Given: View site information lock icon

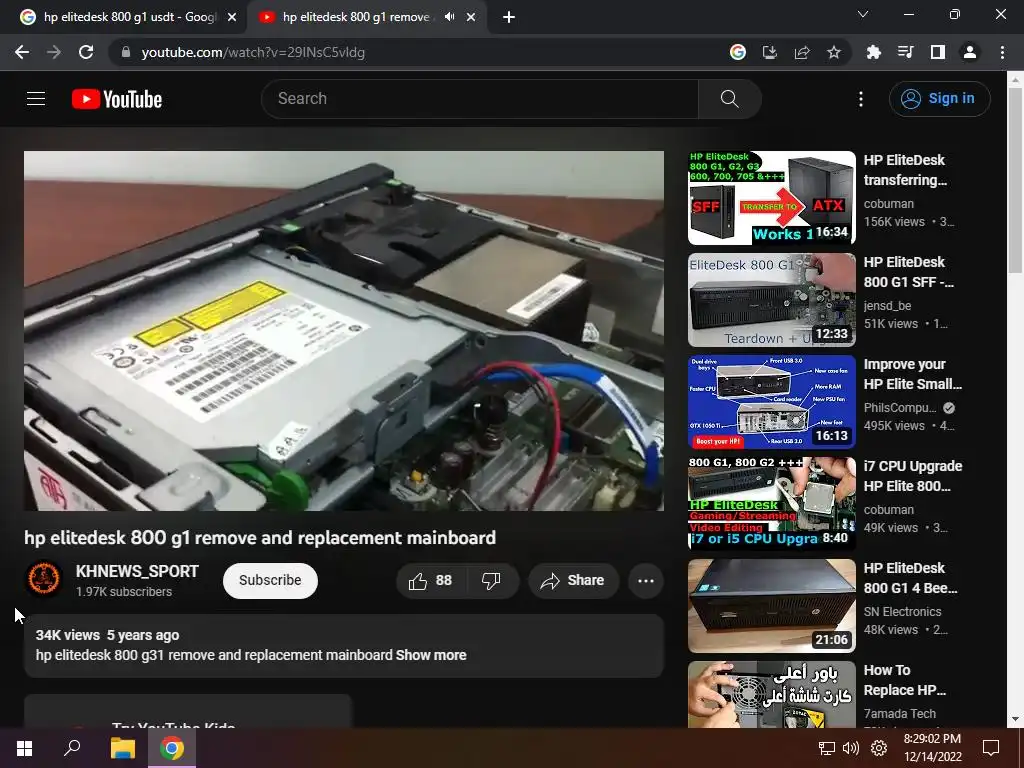Looking at the screenshot, I should (126, 52).
